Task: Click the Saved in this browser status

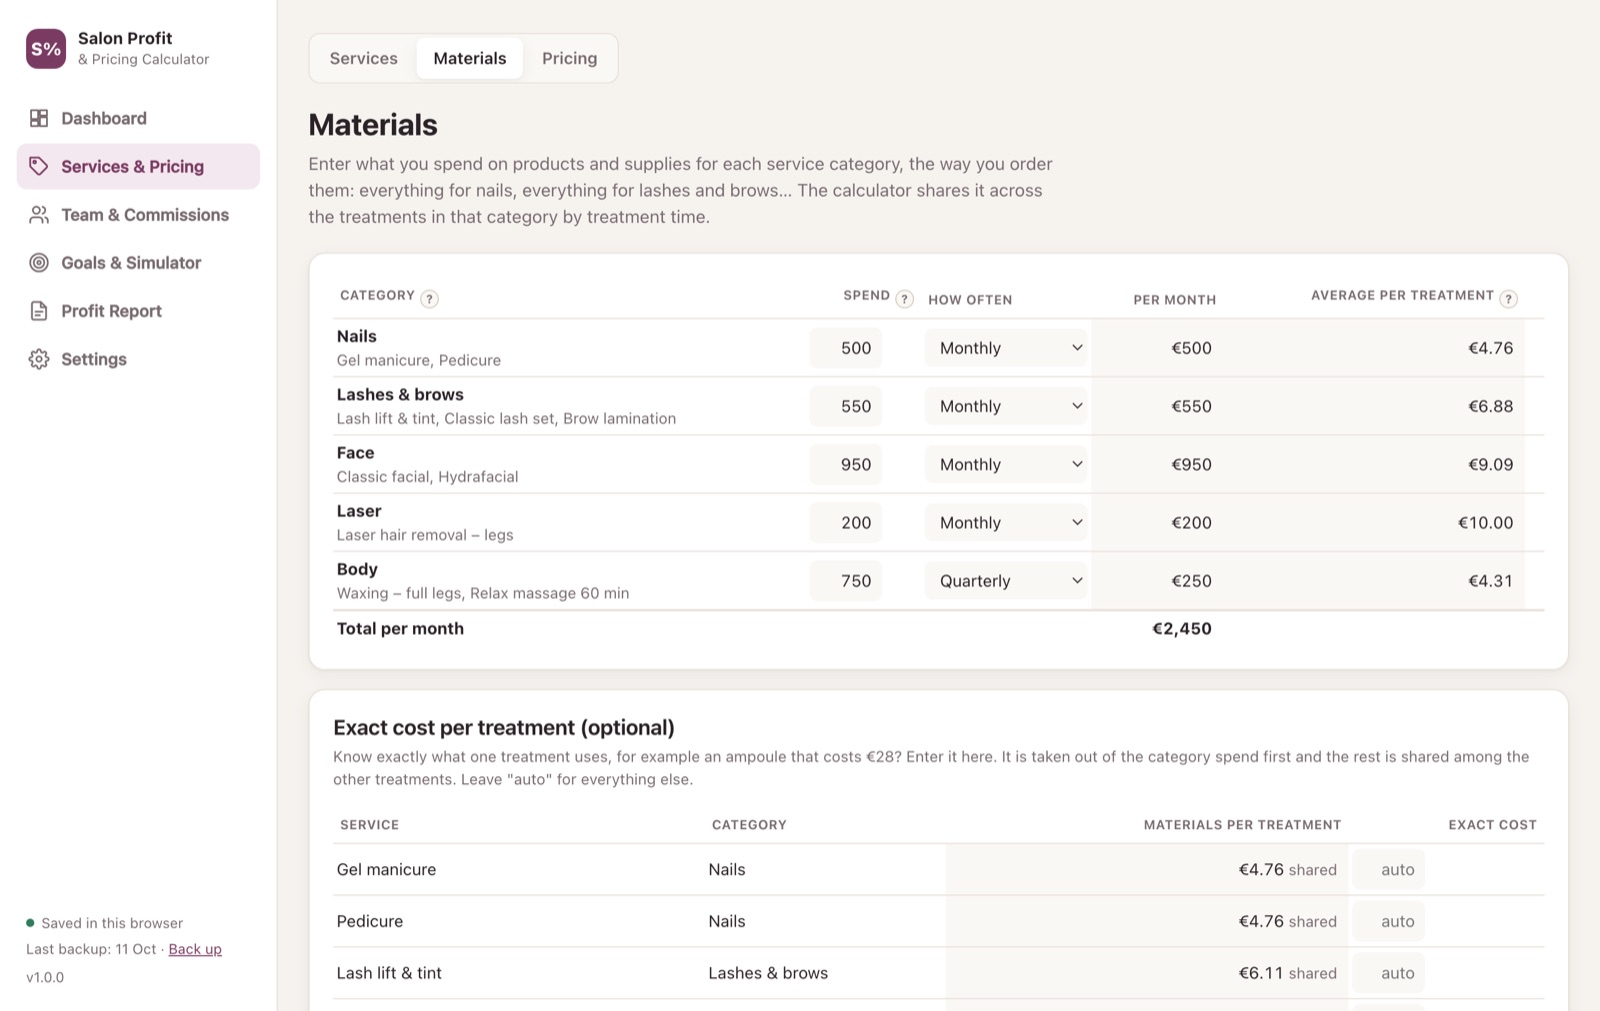Action: tap(105, 923)
